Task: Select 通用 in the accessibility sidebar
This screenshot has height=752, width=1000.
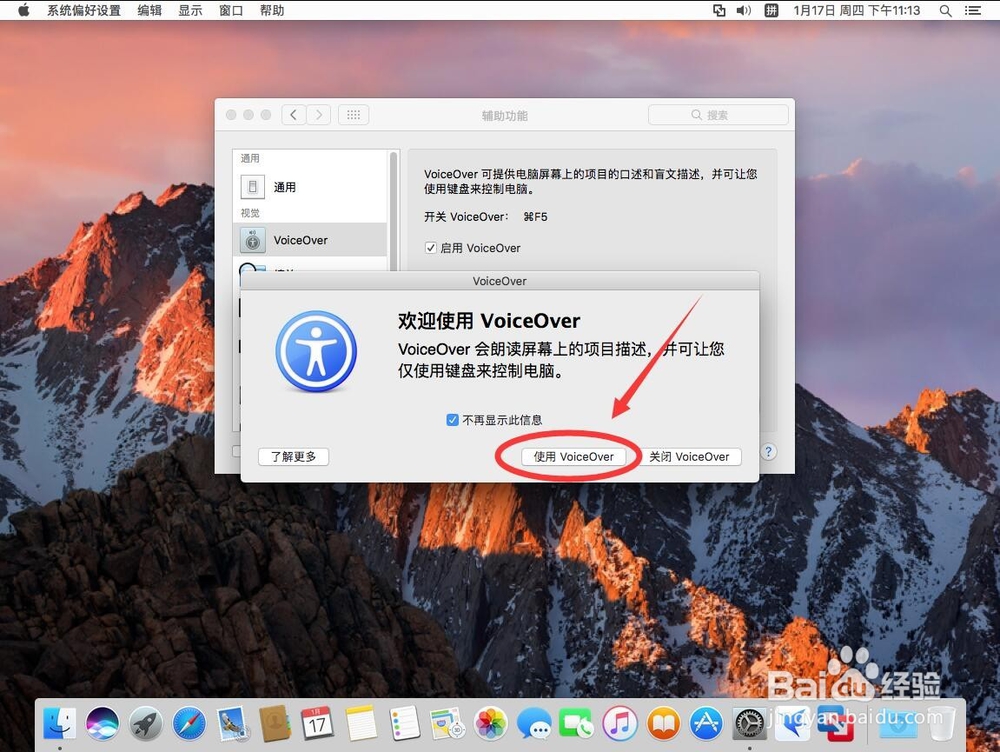Action: tap(310, 187)
